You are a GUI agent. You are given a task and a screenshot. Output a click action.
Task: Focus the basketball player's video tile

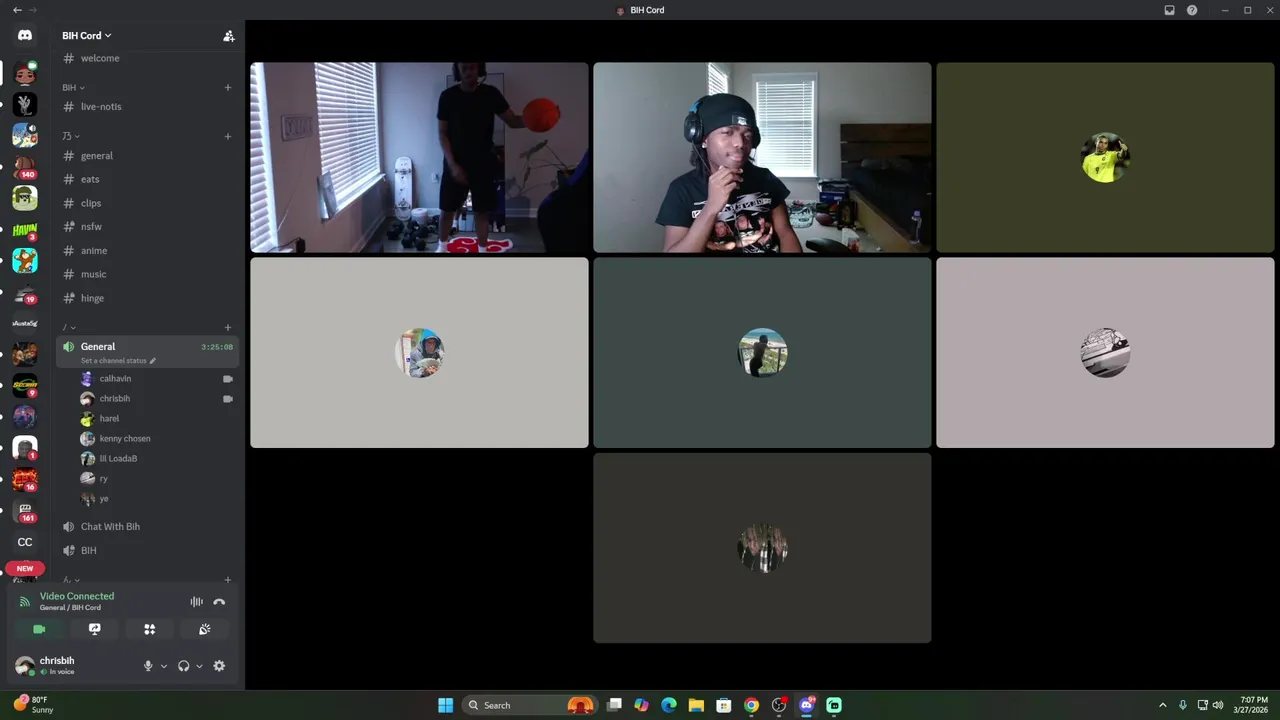tap(419, 157)
